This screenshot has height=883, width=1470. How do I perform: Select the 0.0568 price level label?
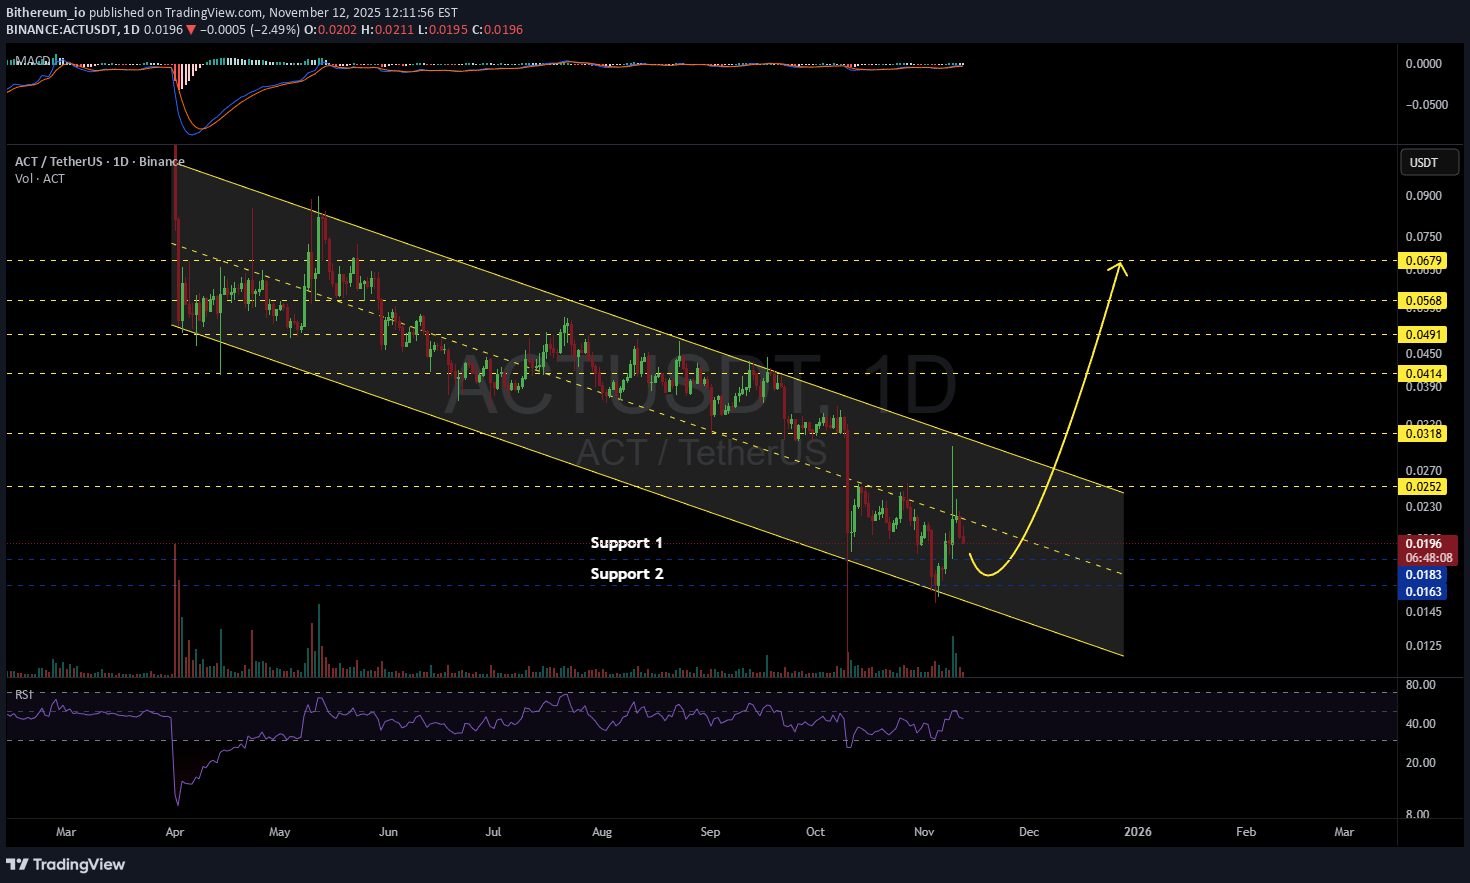pyautogui.click(x=1423, y=301)
